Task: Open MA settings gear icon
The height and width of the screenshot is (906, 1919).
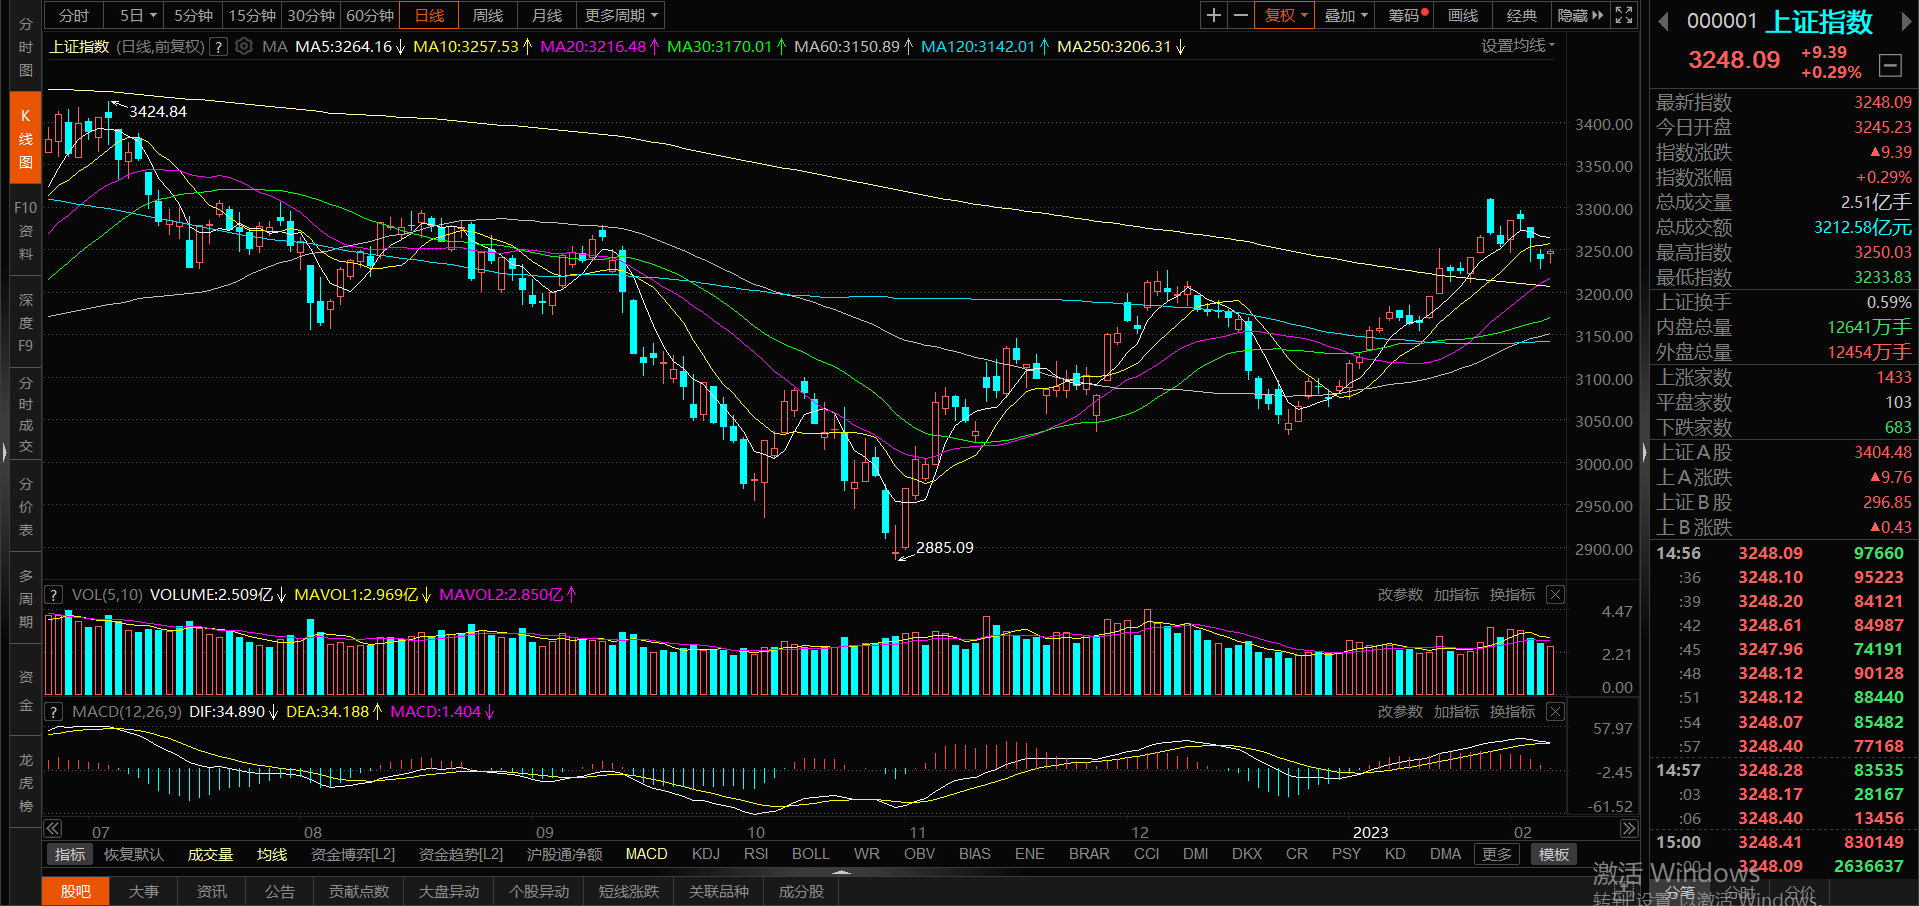Action: click(244, 46)
